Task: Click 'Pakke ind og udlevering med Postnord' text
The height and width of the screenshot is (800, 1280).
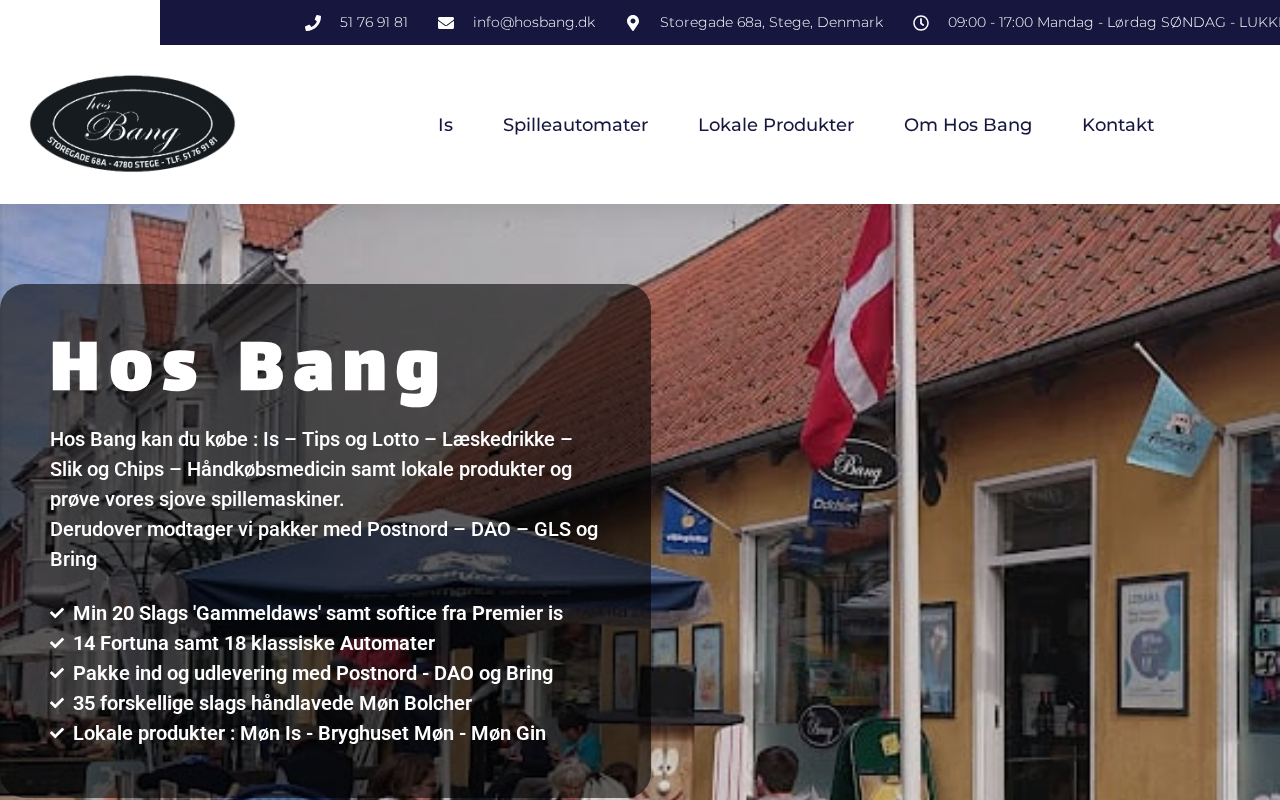Action: pyautogui.click(x=313, y=673)
